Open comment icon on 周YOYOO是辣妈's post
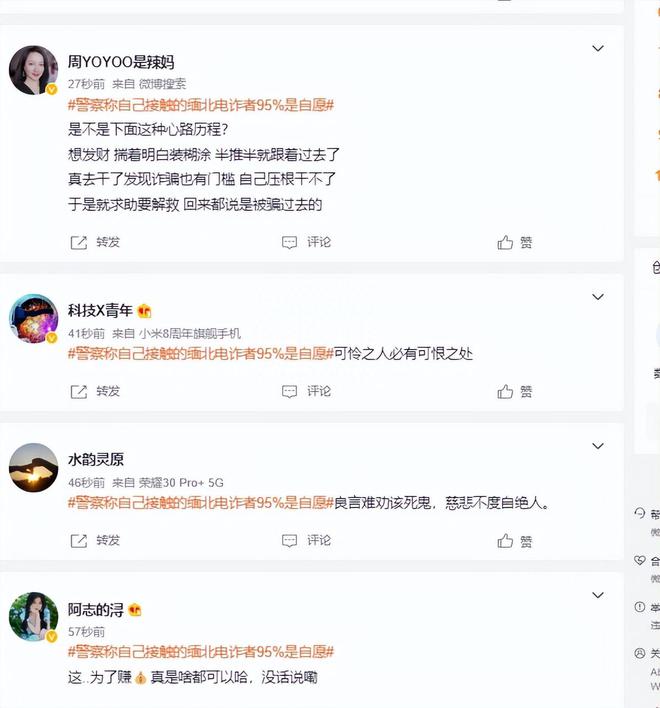 tap(289, 242)
